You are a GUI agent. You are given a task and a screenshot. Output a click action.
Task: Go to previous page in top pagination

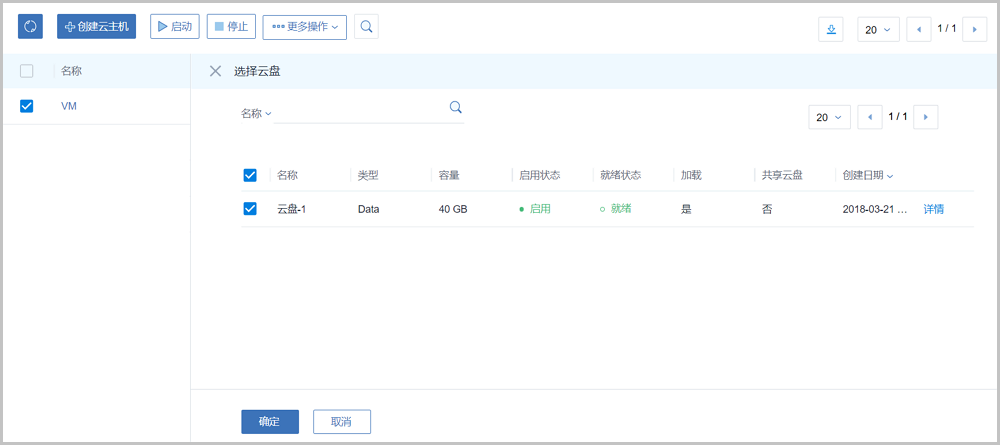click(x=918, y=30)
